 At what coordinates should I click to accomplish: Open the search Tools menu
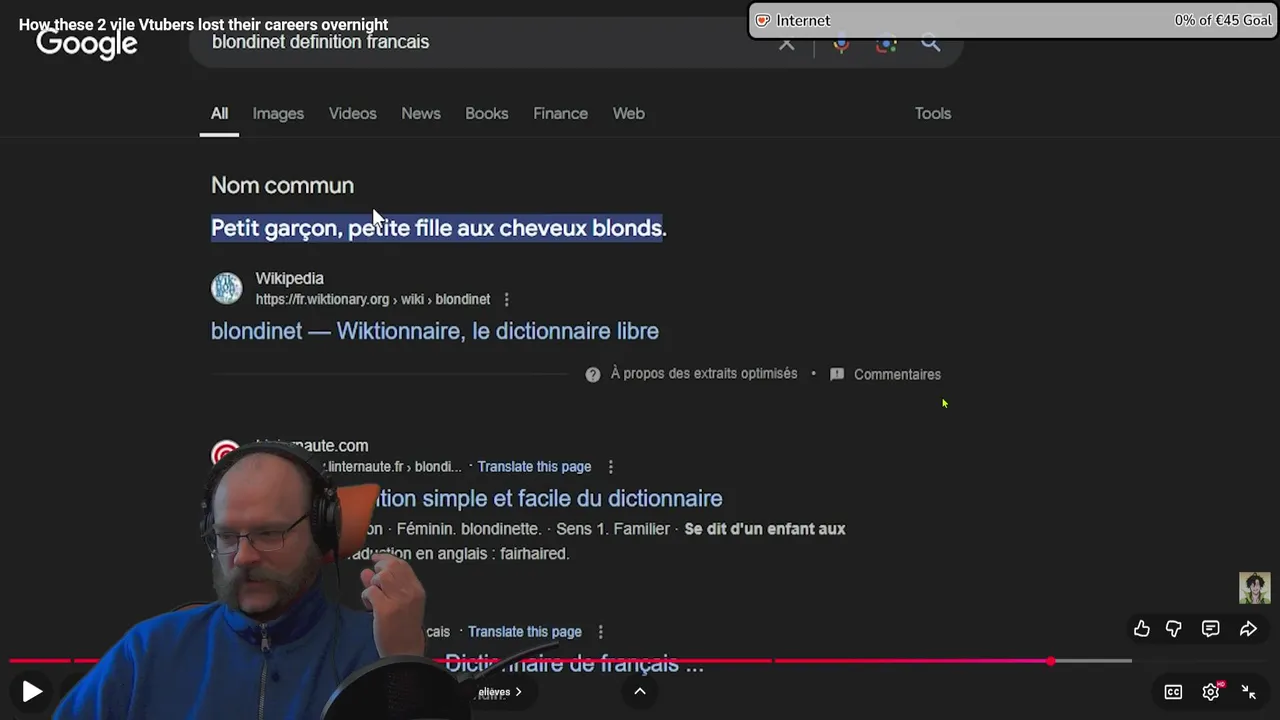tap(933, 114)
